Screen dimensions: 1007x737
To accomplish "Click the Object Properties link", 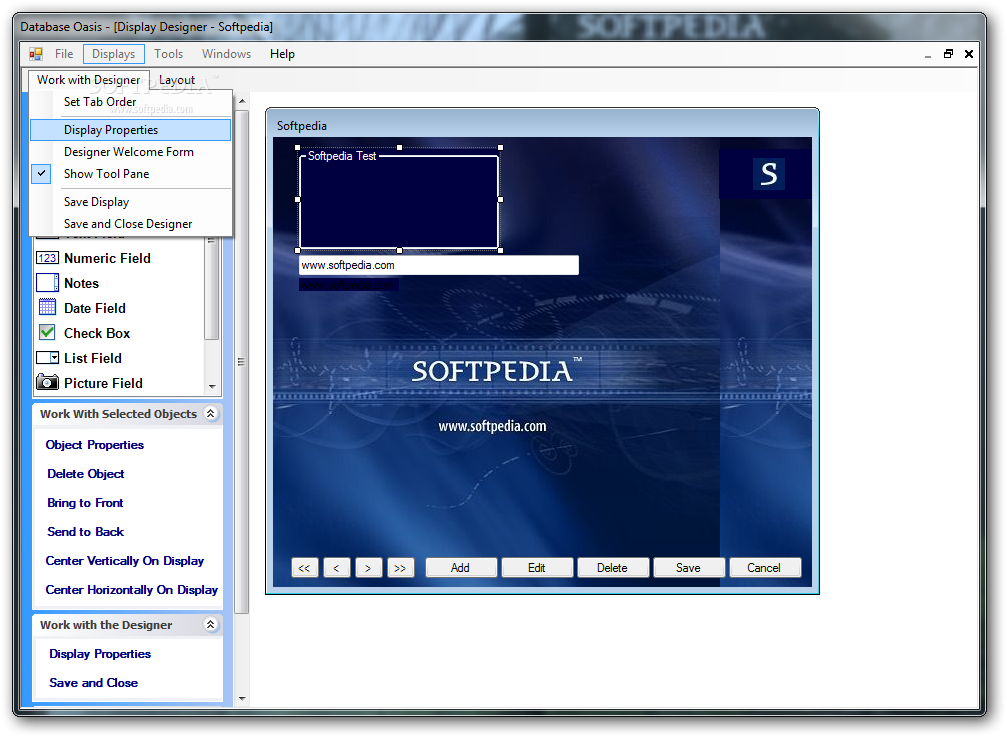I will [94, 445].
